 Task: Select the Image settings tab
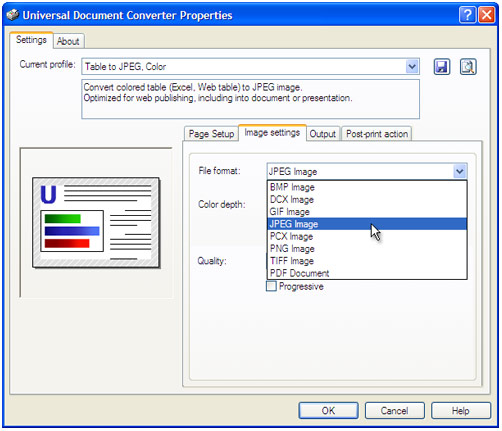click(x=272, y=133)
